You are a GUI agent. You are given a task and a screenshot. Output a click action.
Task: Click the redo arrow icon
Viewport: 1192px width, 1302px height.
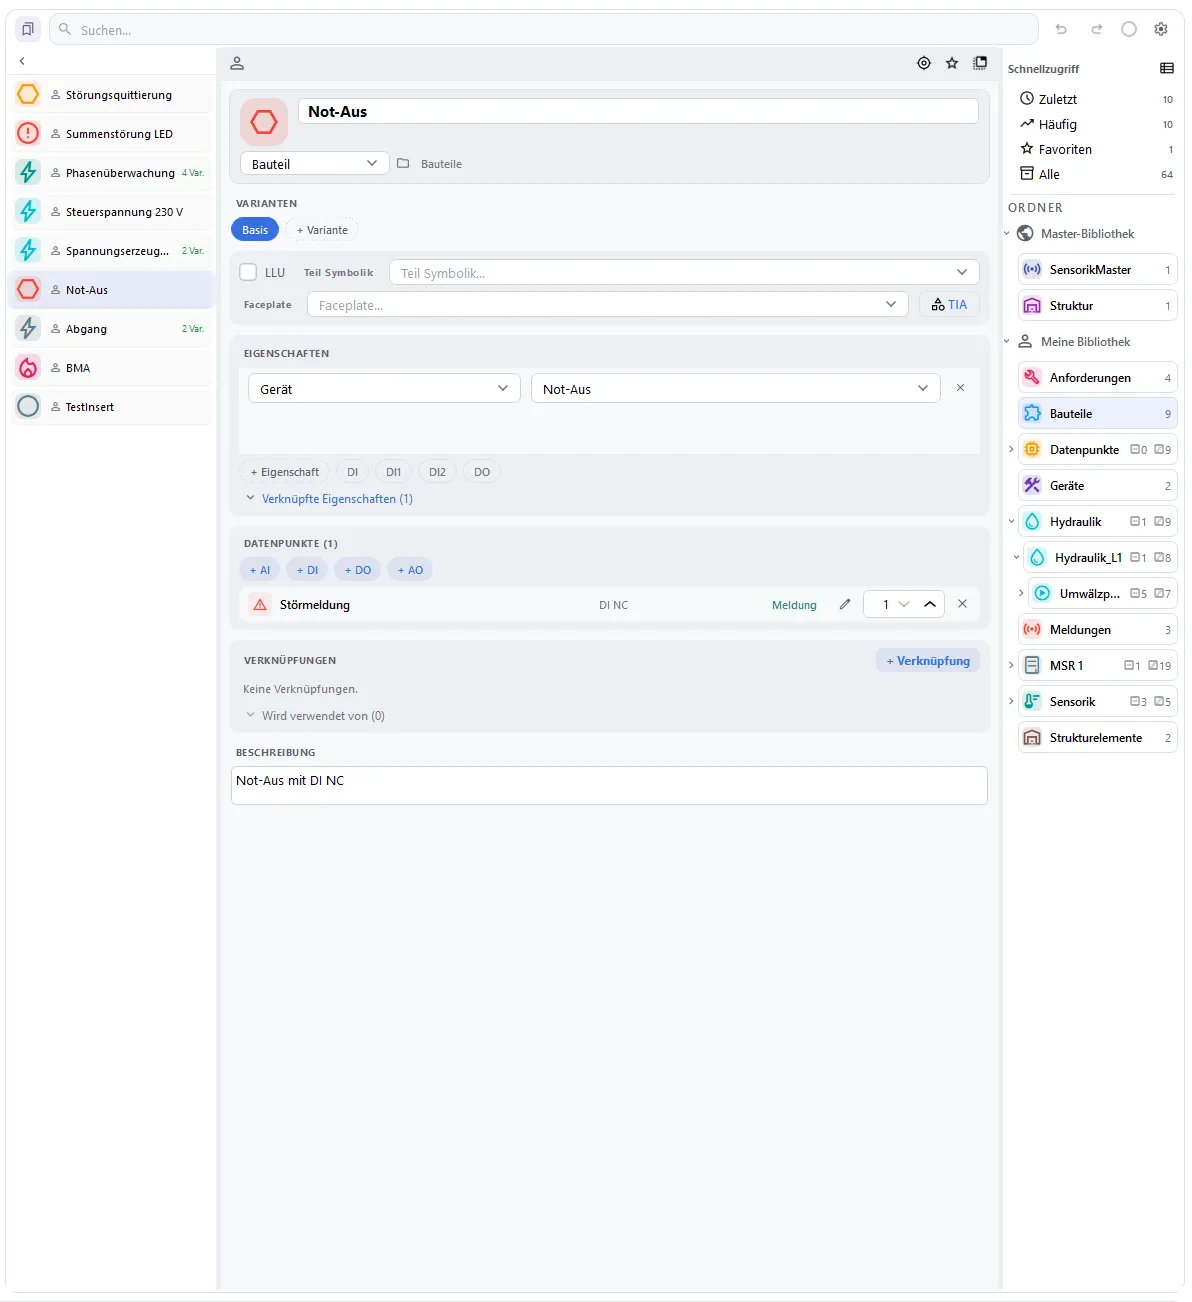[x=1096, y=29]
